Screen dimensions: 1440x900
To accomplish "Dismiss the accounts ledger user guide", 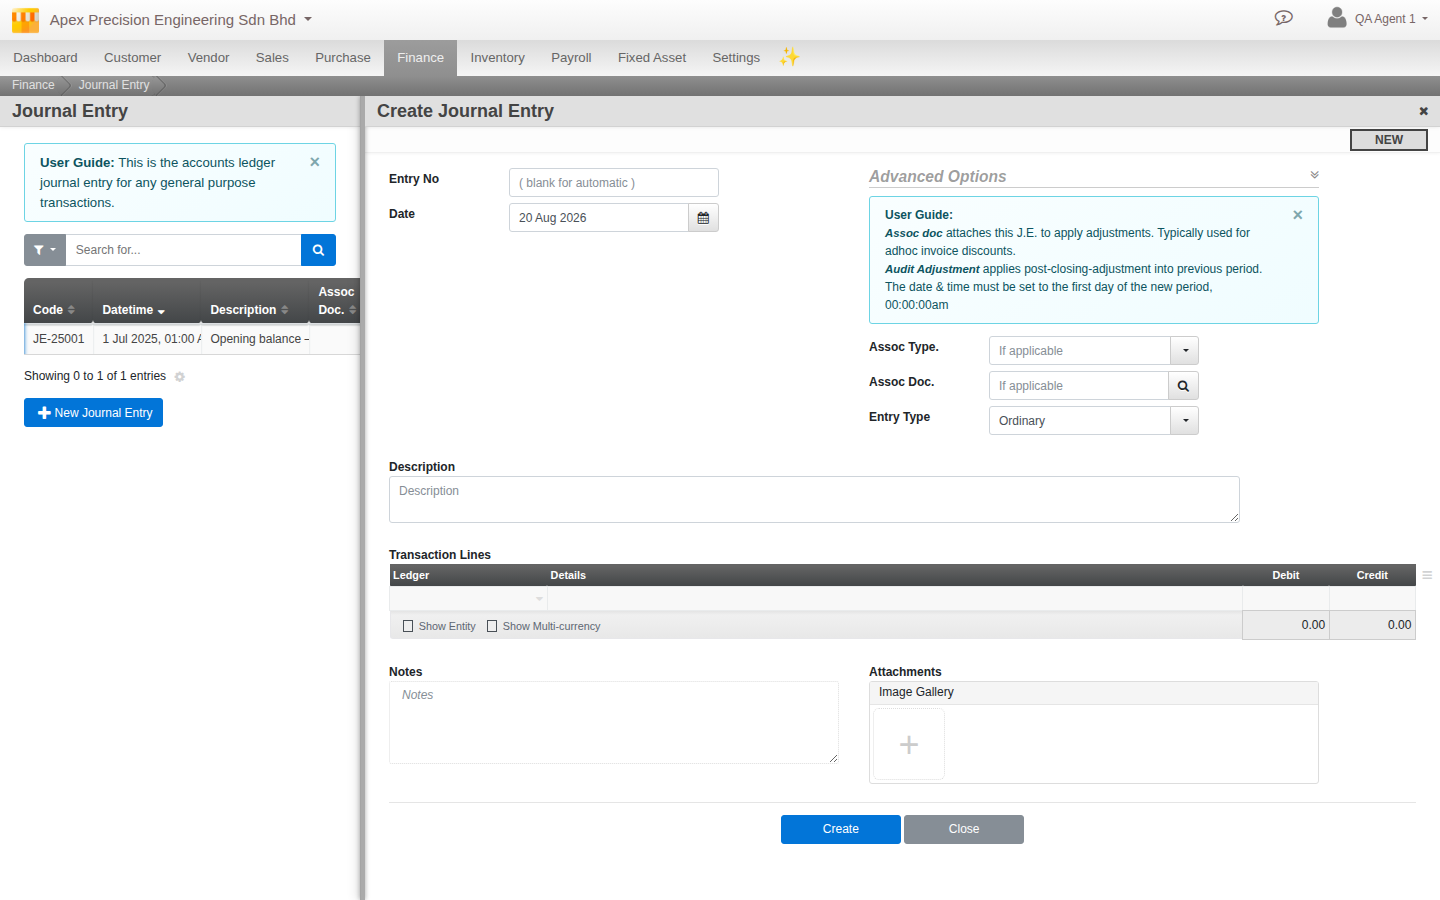I will pos(315,162).
